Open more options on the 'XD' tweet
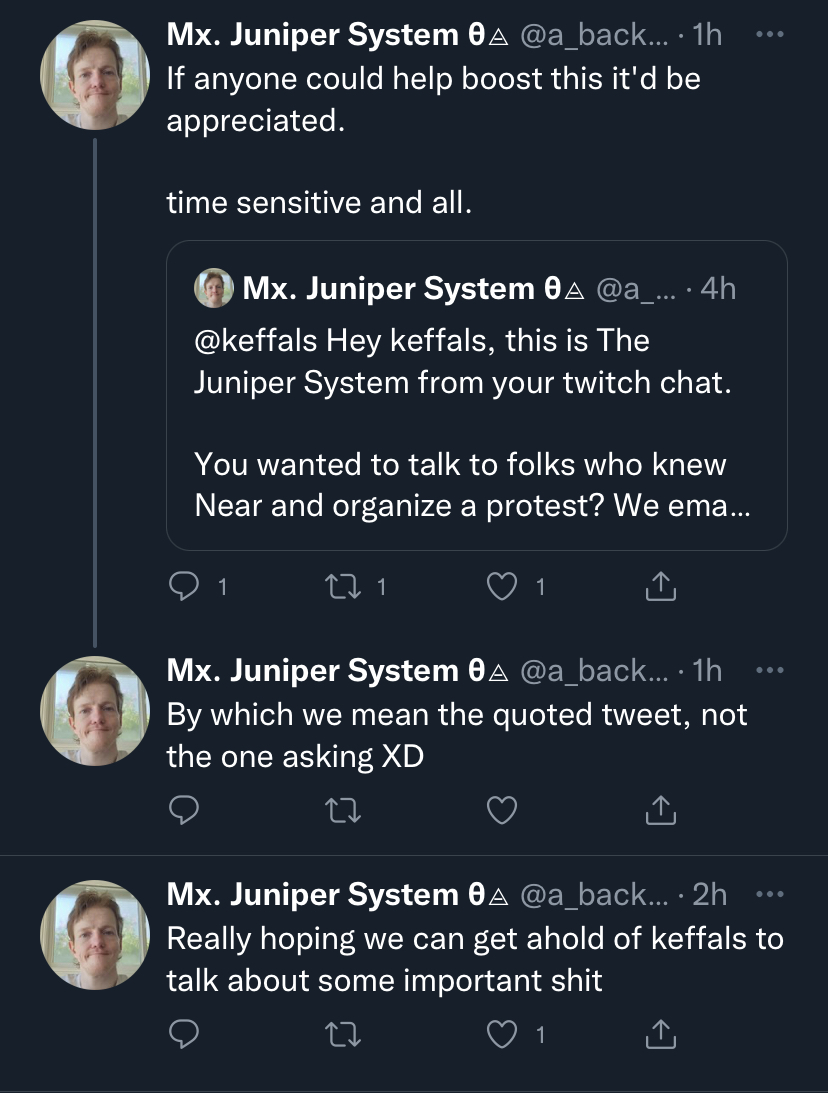Viewport: 828px width, 1093px height. point(769,670)
